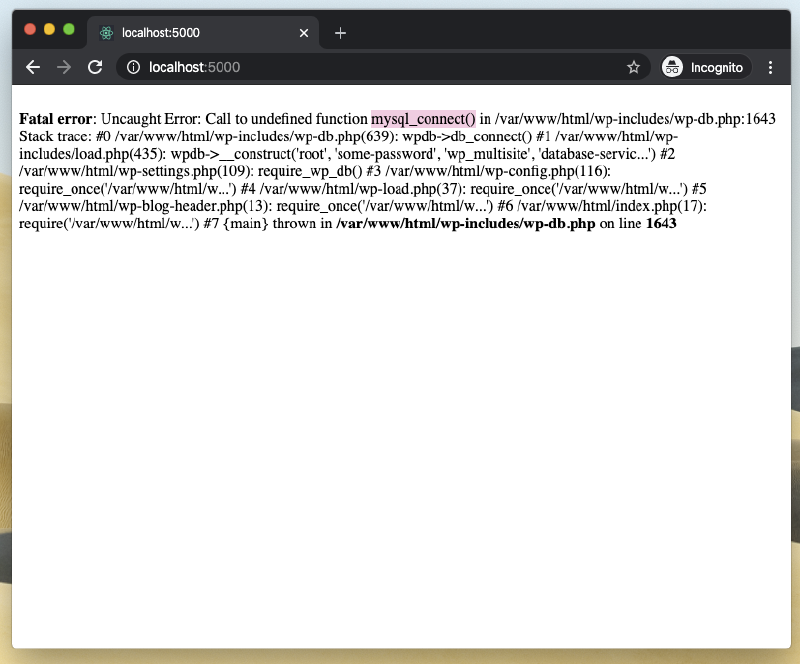Open site information via the info icon
This screenshot has height=664, width=800.
134,67
